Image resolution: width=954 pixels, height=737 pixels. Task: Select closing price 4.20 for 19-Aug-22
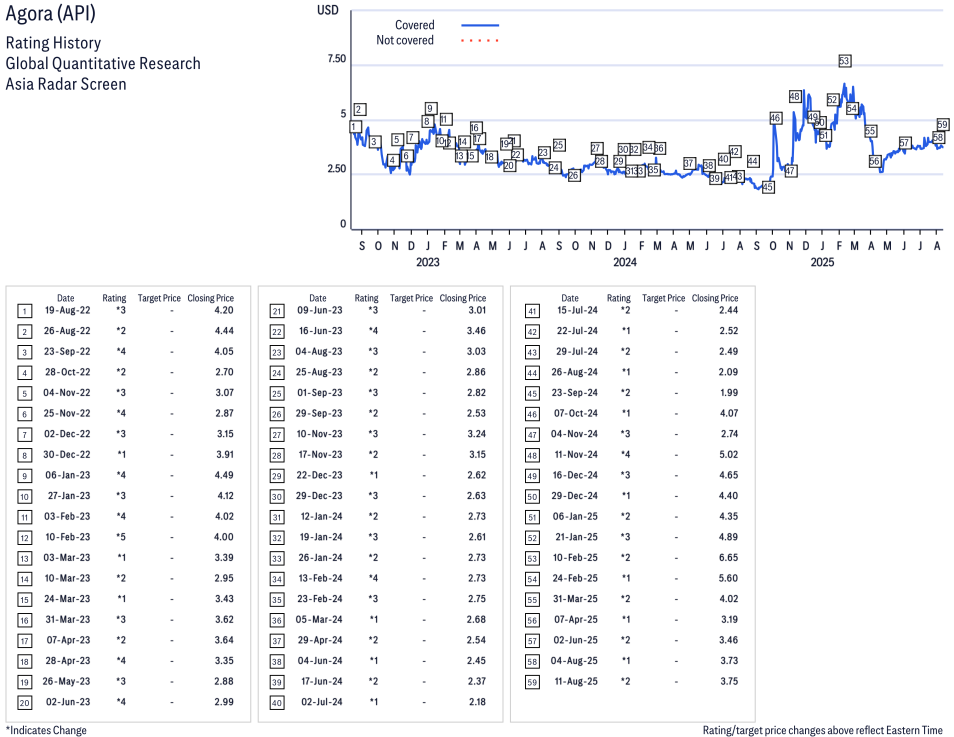pos(224,310)
